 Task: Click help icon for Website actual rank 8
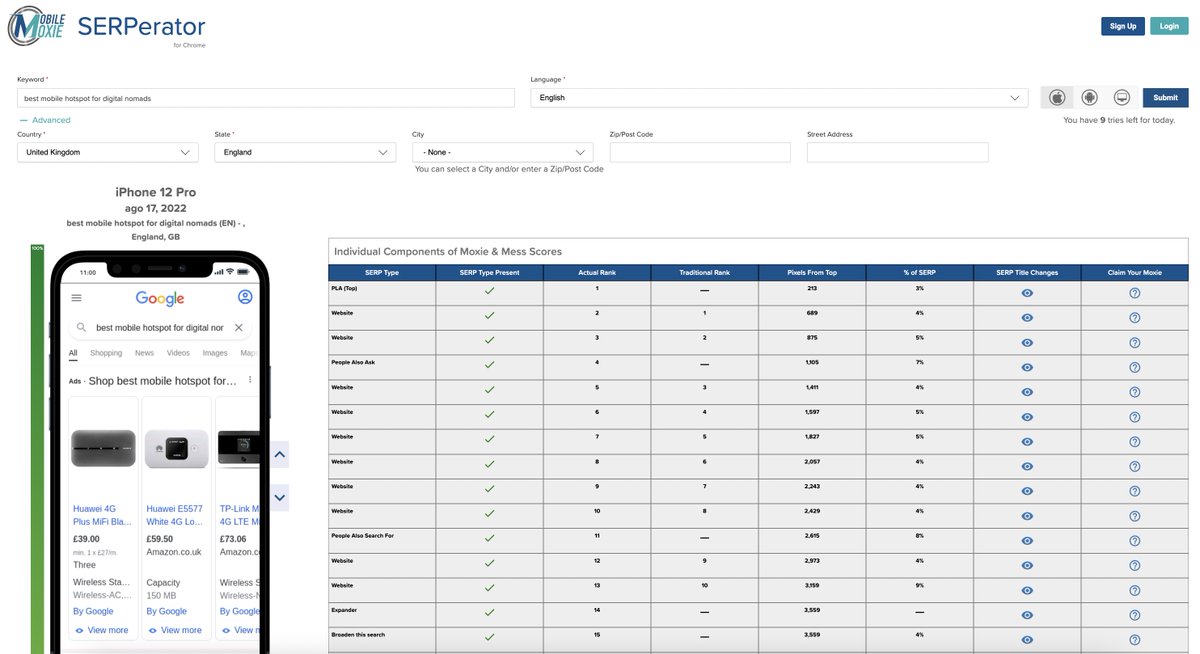tap(1135, 466)
